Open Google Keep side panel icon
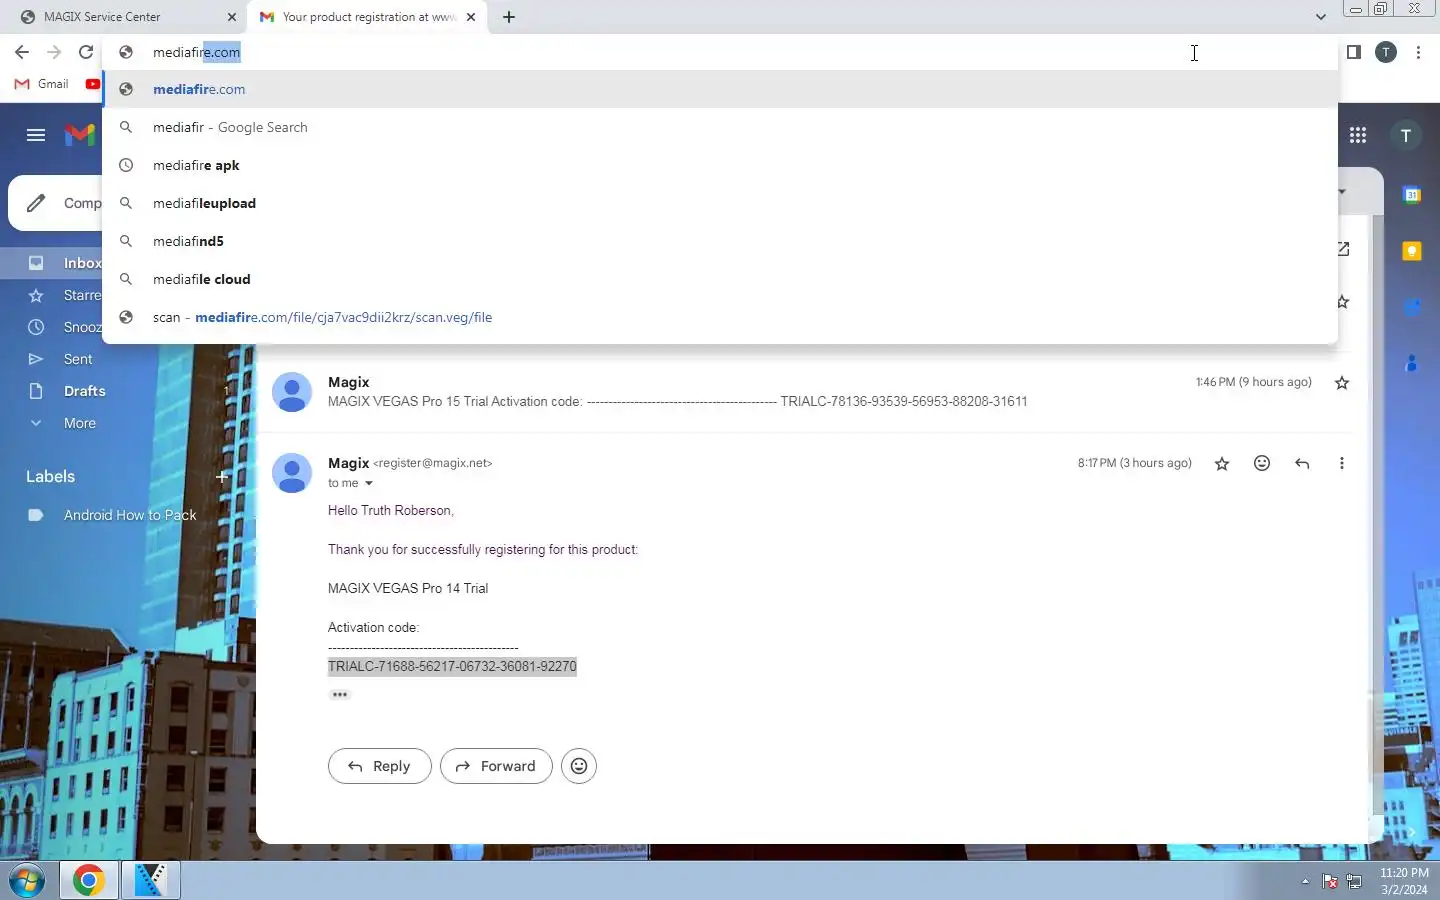This screenshot has width=1440, height=900. [1412, 251]
